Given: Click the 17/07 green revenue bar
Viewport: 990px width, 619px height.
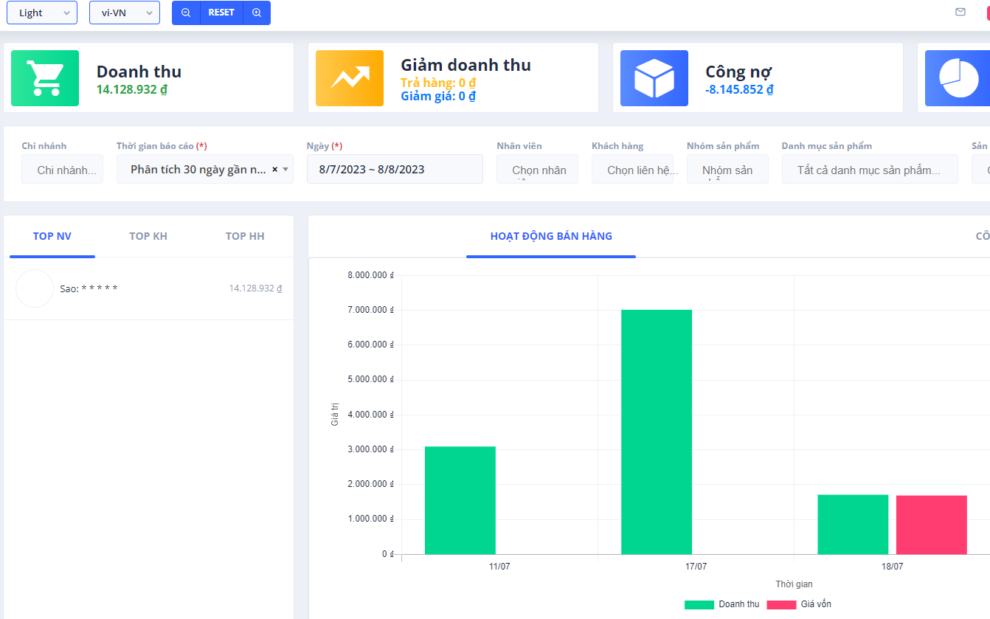Looking at the screenshot, I should coord(656,431).
